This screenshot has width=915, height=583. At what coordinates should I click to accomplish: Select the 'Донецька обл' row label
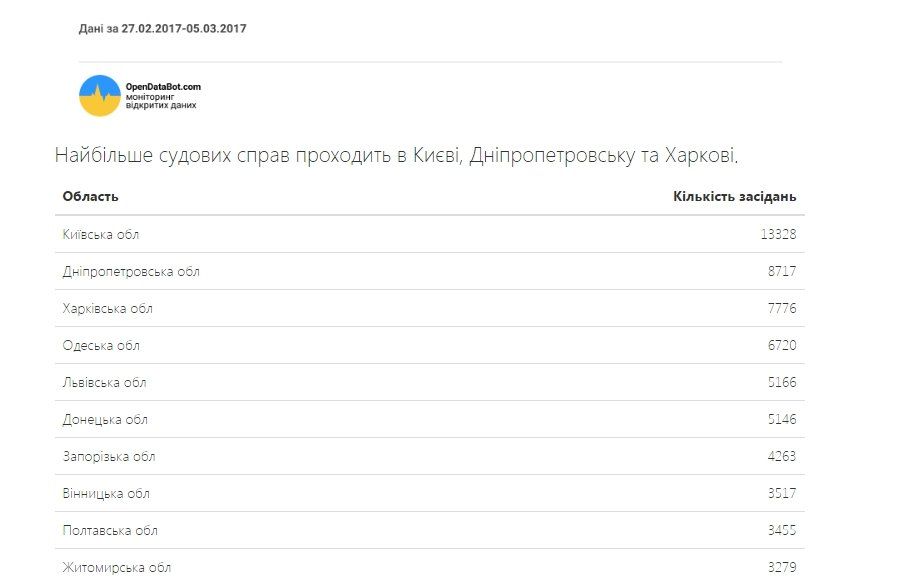click(104, 420)
